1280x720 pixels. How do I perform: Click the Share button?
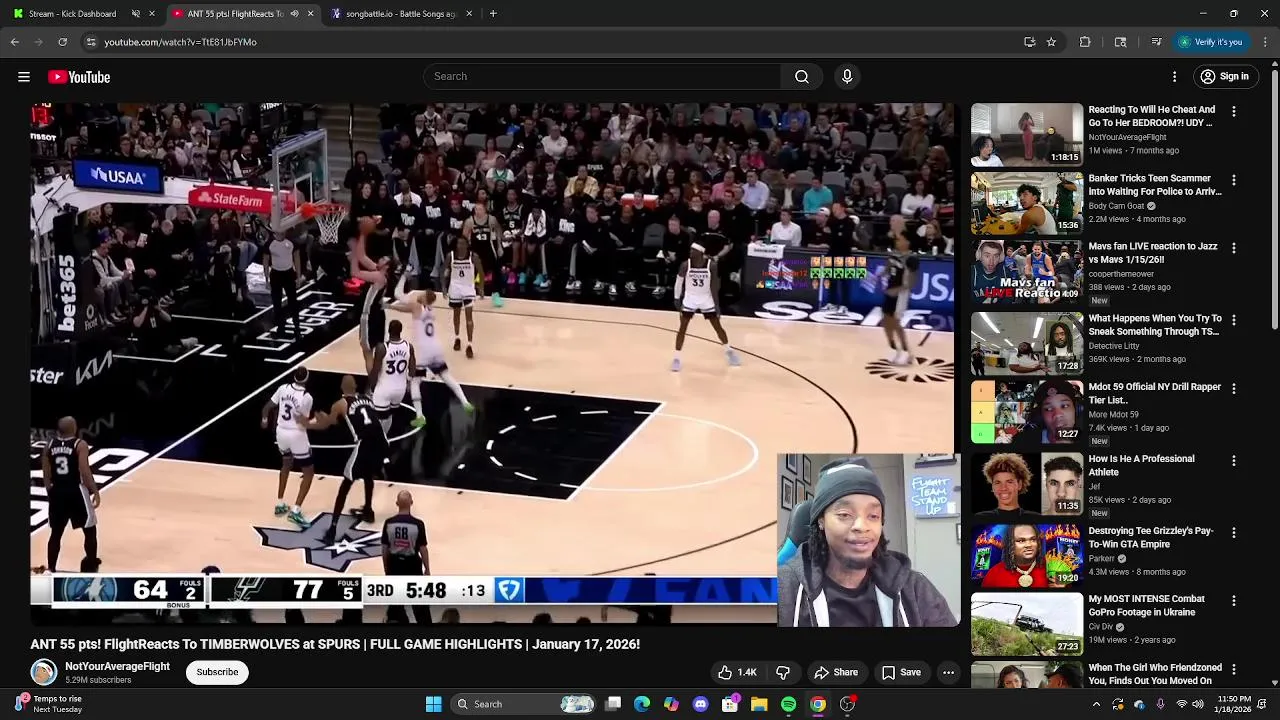pyautogui.click(x=836, y=673)
